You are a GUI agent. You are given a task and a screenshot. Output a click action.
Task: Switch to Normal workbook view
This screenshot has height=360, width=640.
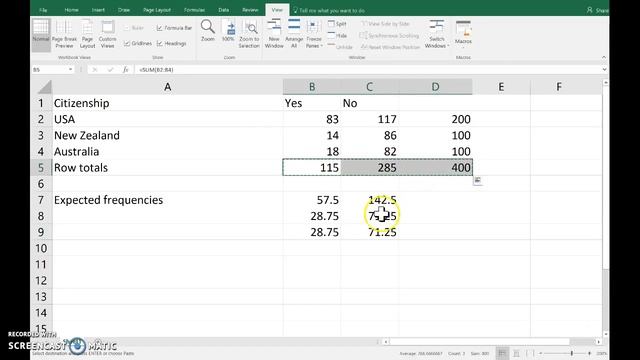click(x=41, y=34)
